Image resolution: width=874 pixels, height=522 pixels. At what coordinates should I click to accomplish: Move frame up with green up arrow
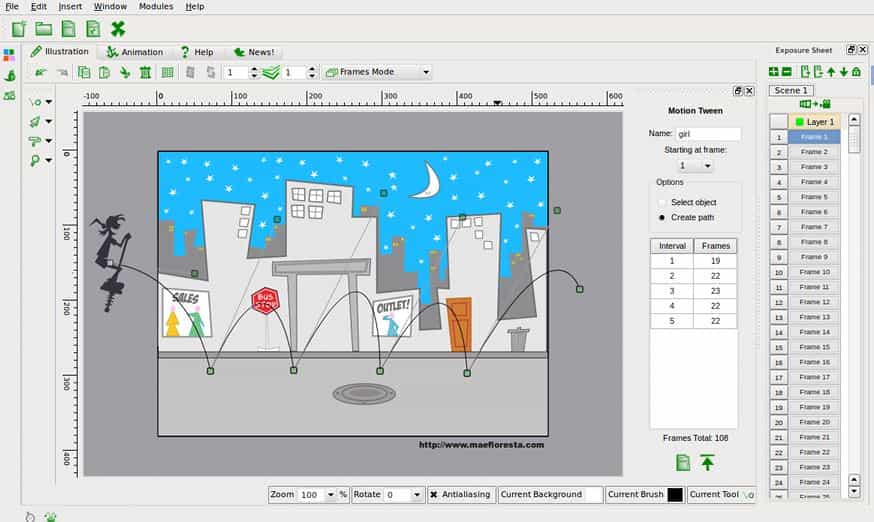point(831,72)
